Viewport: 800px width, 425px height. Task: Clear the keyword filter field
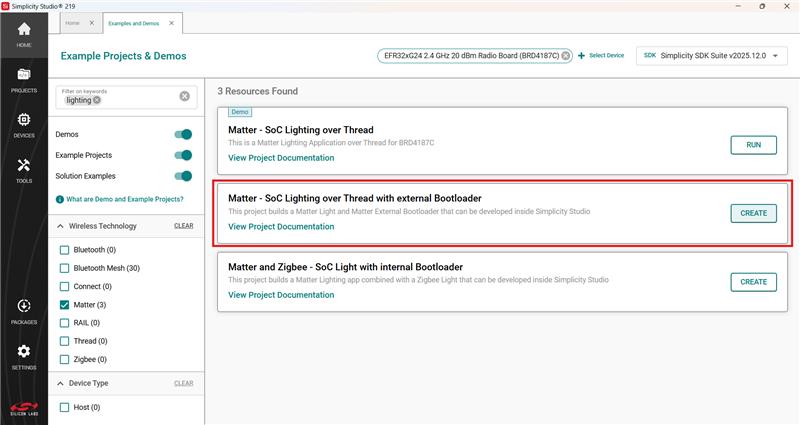click(x=184, y=96)
